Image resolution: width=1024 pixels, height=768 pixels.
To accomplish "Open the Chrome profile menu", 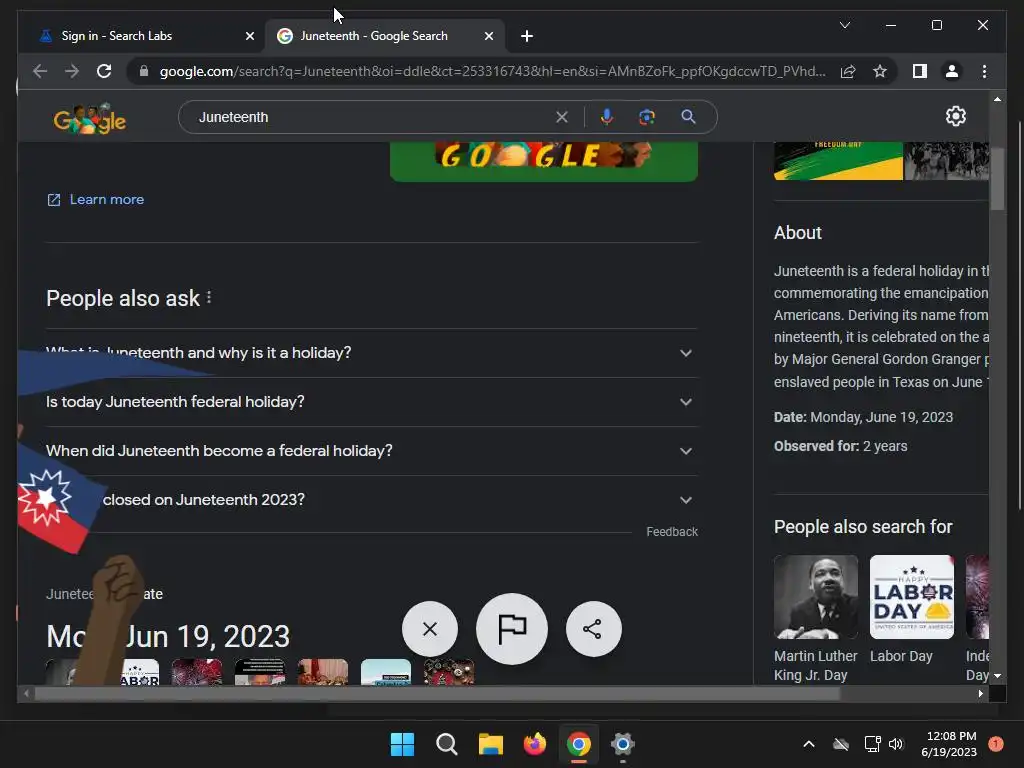I will pyautogui.click(x=952, y=71).
